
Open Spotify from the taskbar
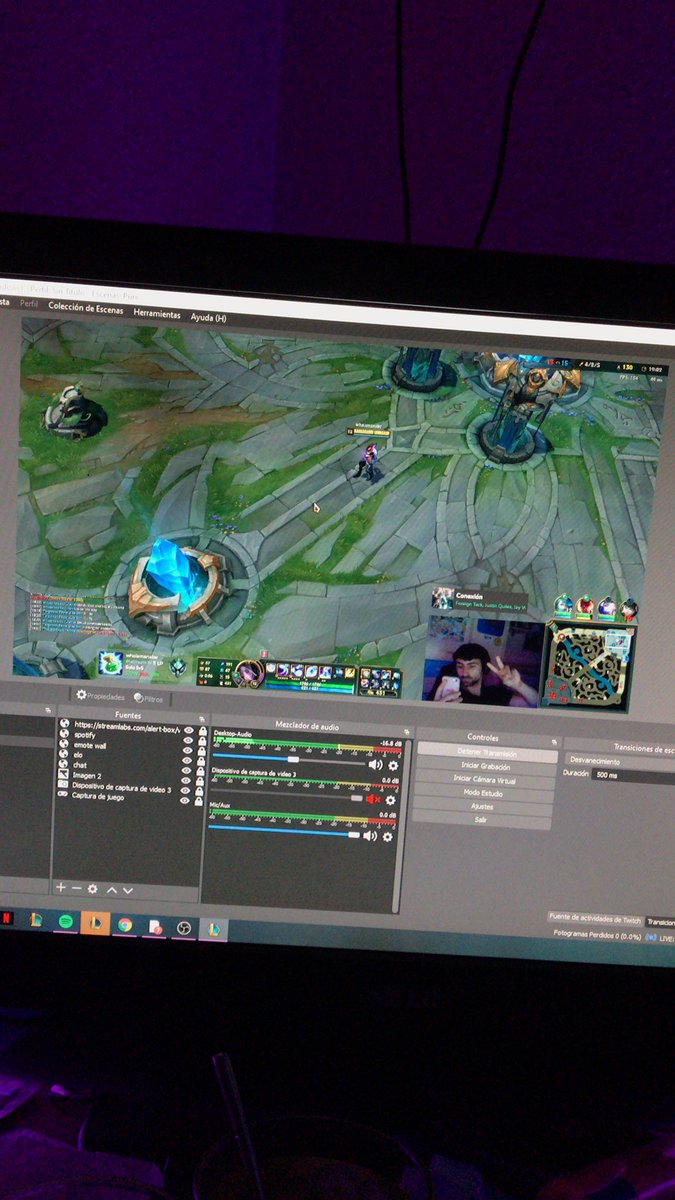click(66, 919)
